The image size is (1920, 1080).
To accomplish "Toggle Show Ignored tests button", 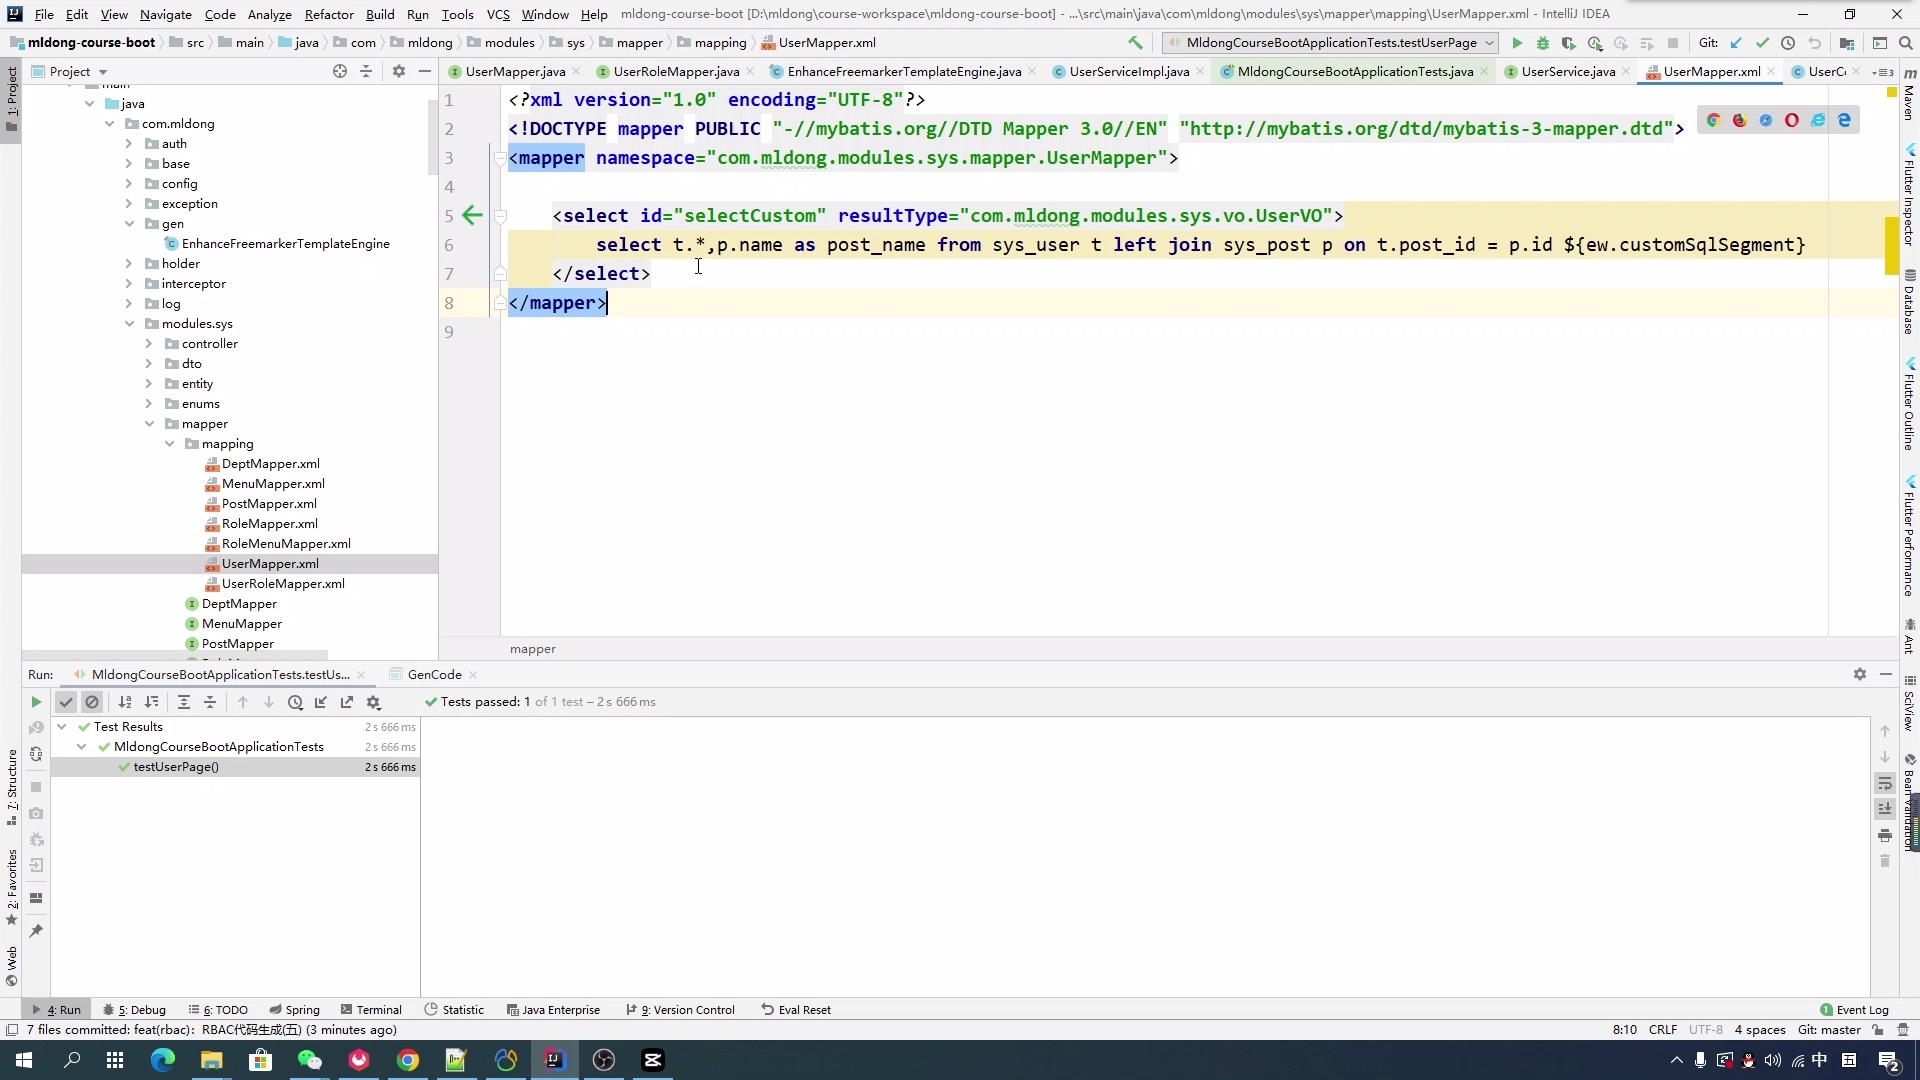I will pyautogui.click(x=92, y=702).
